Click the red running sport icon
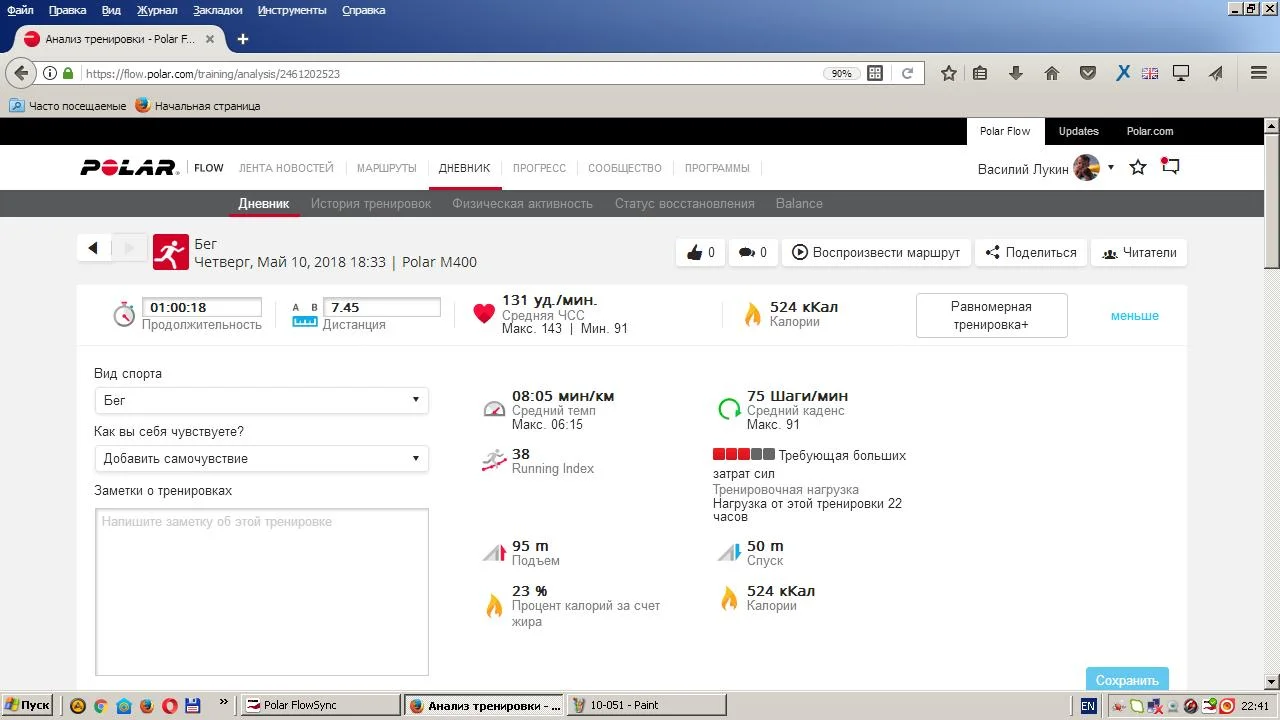The width and height of the screenshot is (1280, 720). 171,252
